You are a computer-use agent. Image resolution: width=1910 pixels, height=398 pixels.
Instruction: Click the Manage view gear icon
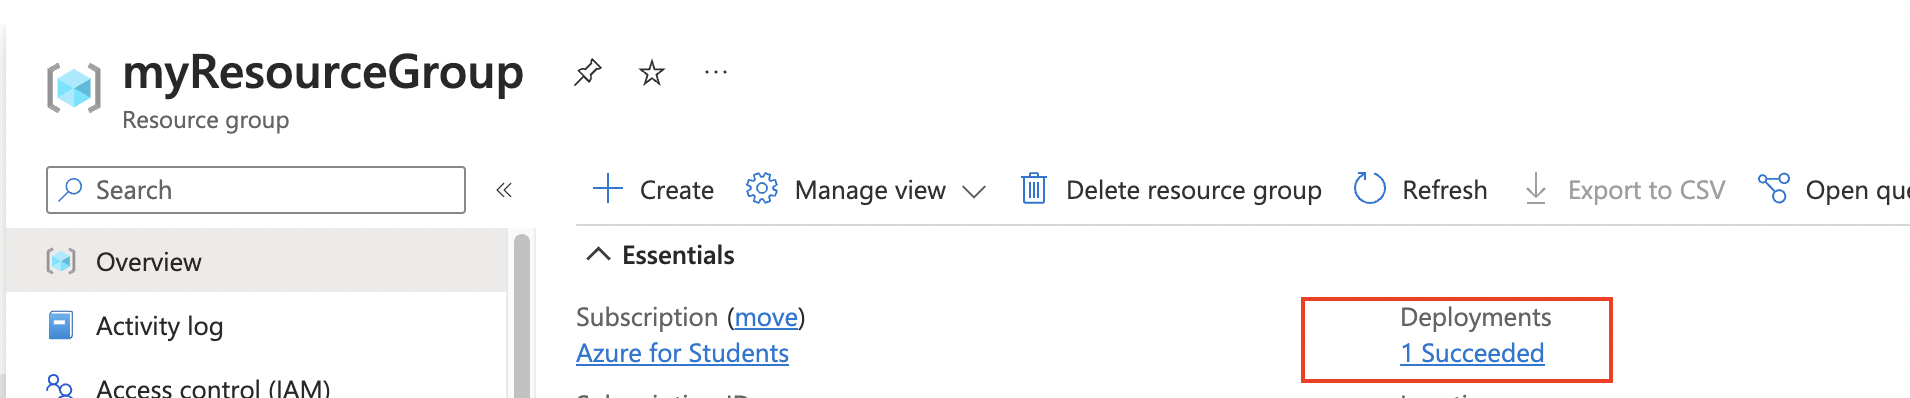(762, 189)
